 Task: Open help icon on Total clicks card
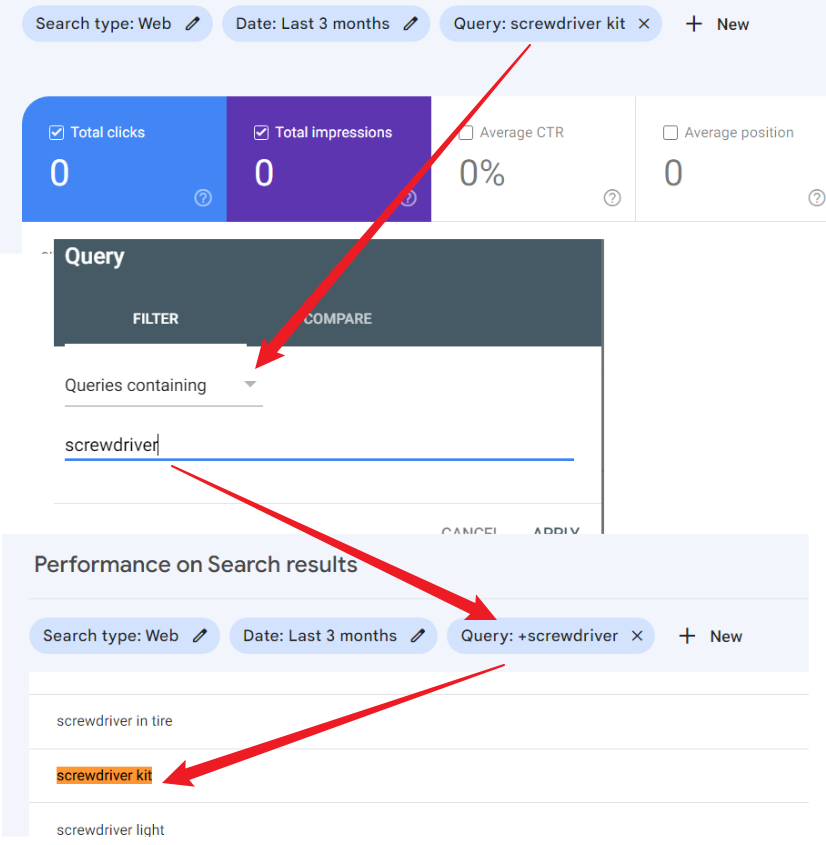click(x=203, y=198)
